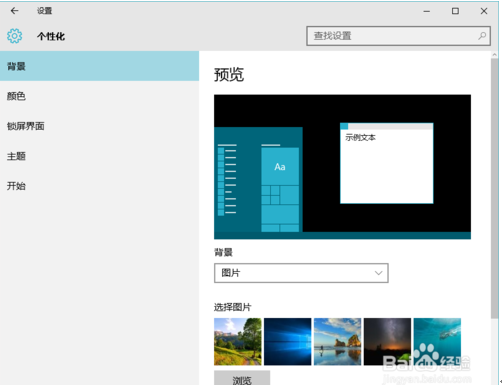
Task: Choose the underwater swimmer picture
Action: (x=437, y=342)
